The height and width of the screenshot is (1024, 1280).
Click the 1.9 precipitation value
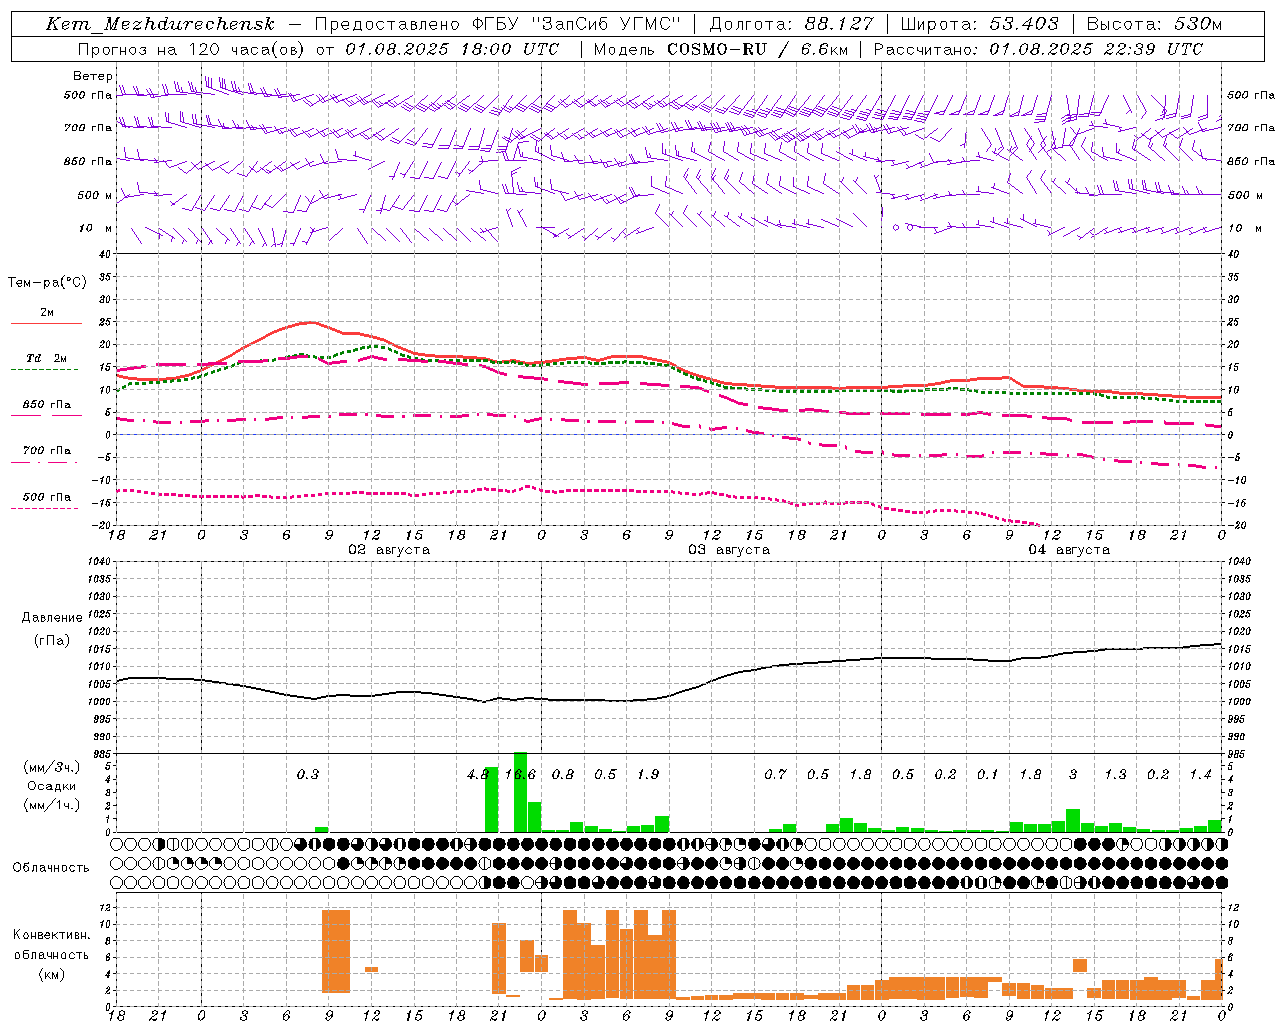[648, 774]
